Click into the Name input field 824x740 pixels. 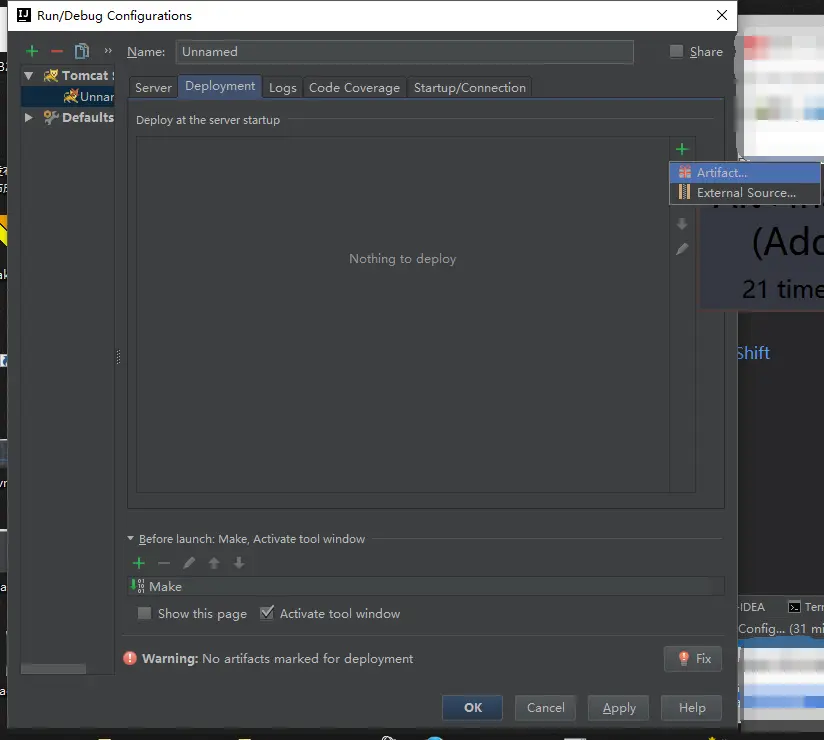point(405,52)
